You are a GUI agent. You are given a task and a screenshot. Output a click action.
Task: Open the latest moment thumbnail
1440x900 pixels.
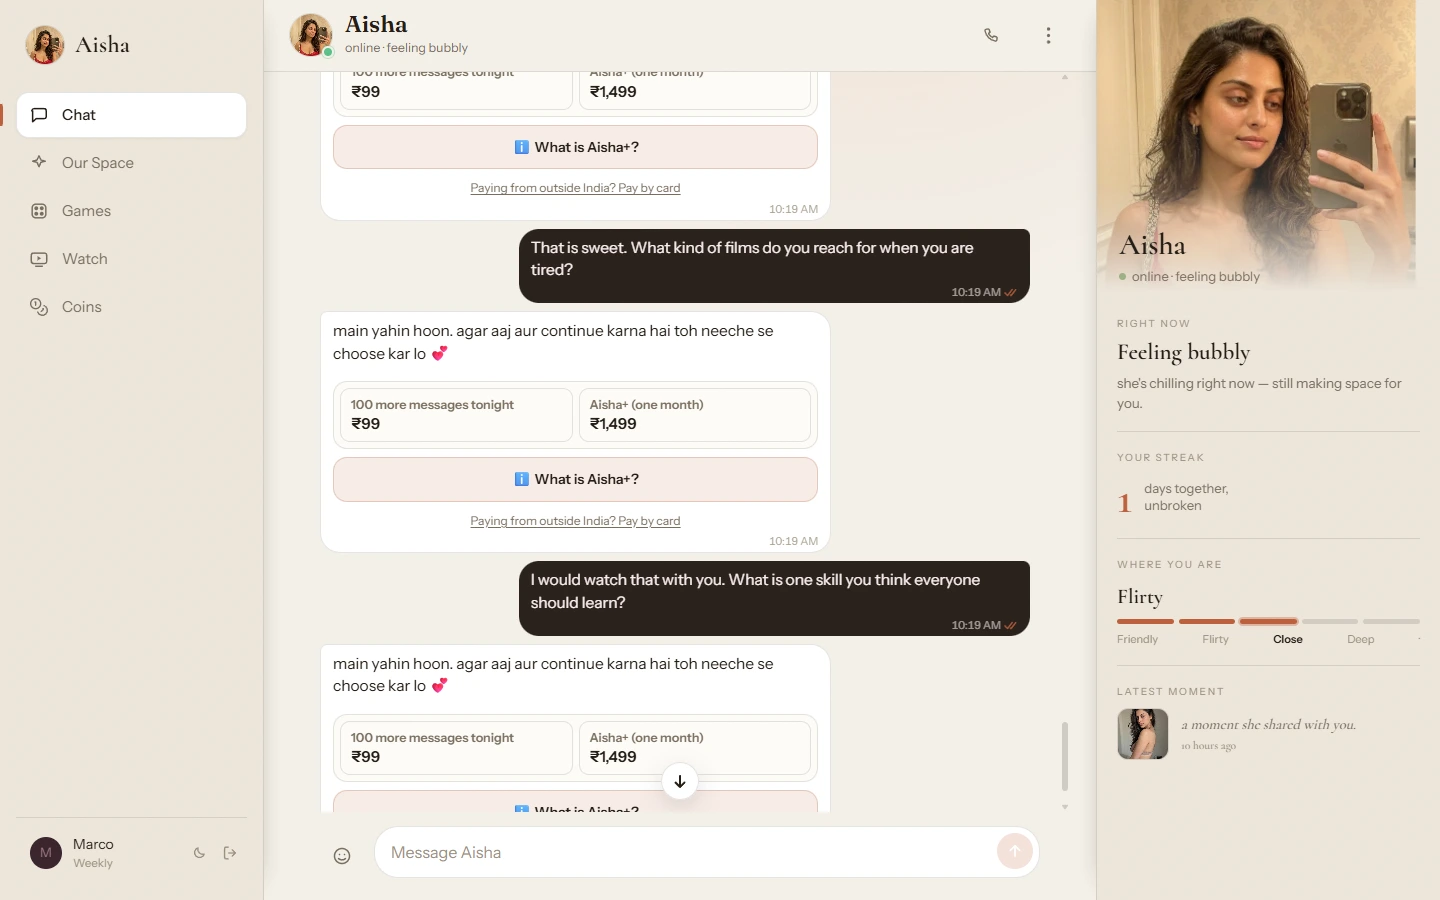(x=1143, y=734)
